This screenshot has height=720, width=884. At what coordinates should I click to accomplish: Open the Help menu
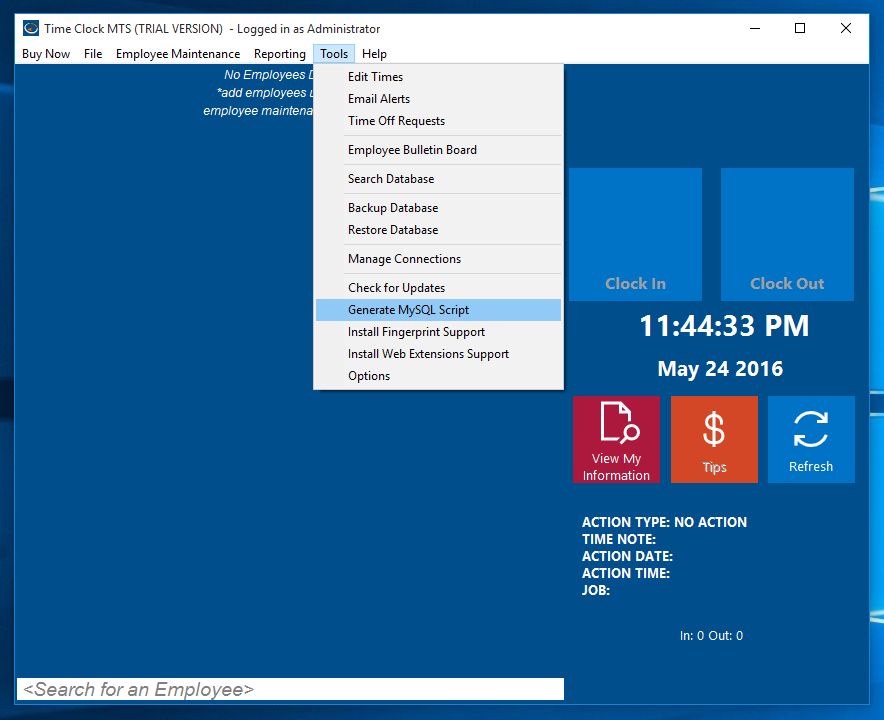pyautogui.click(x=374, y=54)
